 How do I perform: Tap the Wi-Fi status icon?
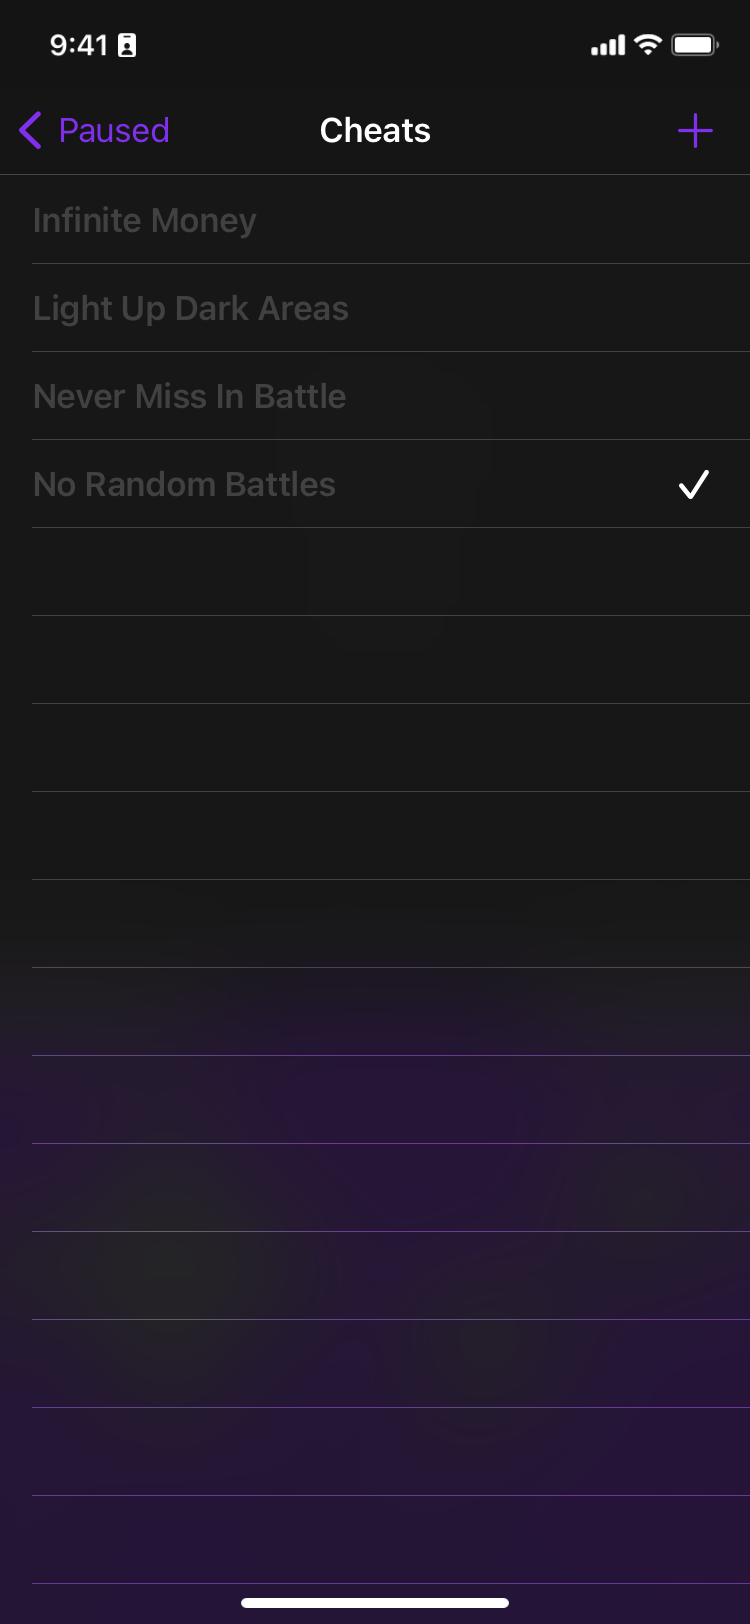[x=648, y=45]
